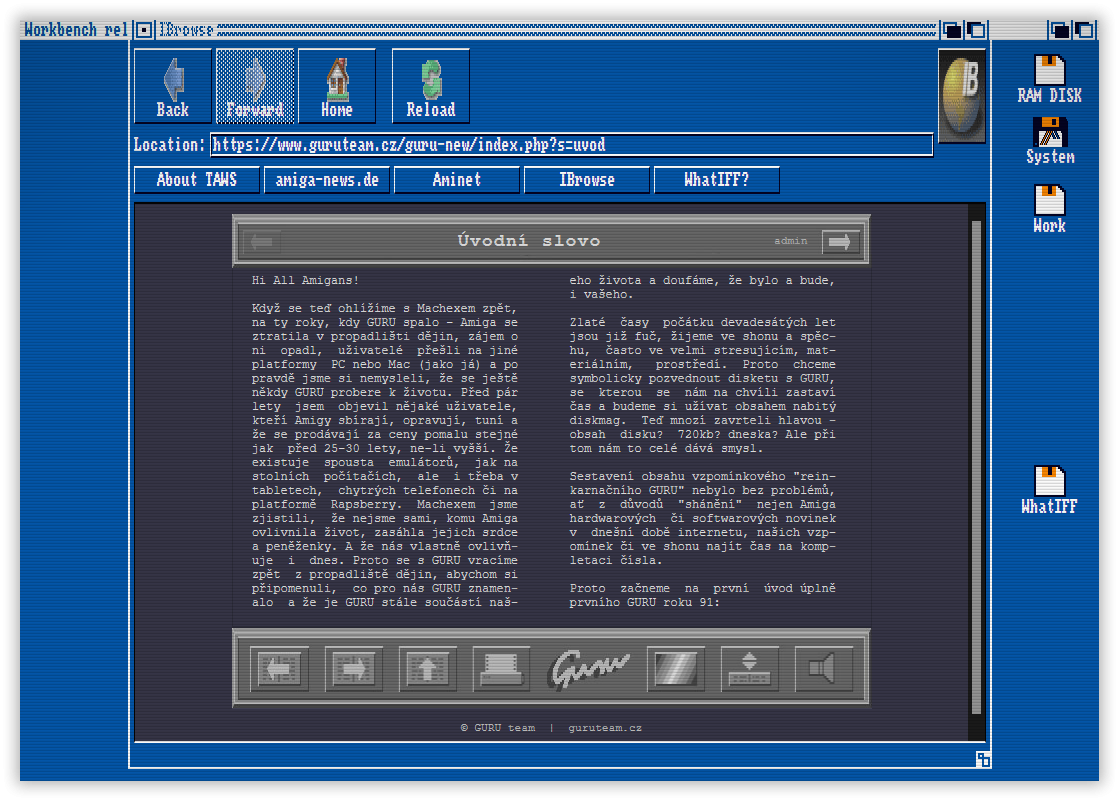1119x801 pixels.
Task: Open the Aminet bookmark
Action: coord(457,180)
